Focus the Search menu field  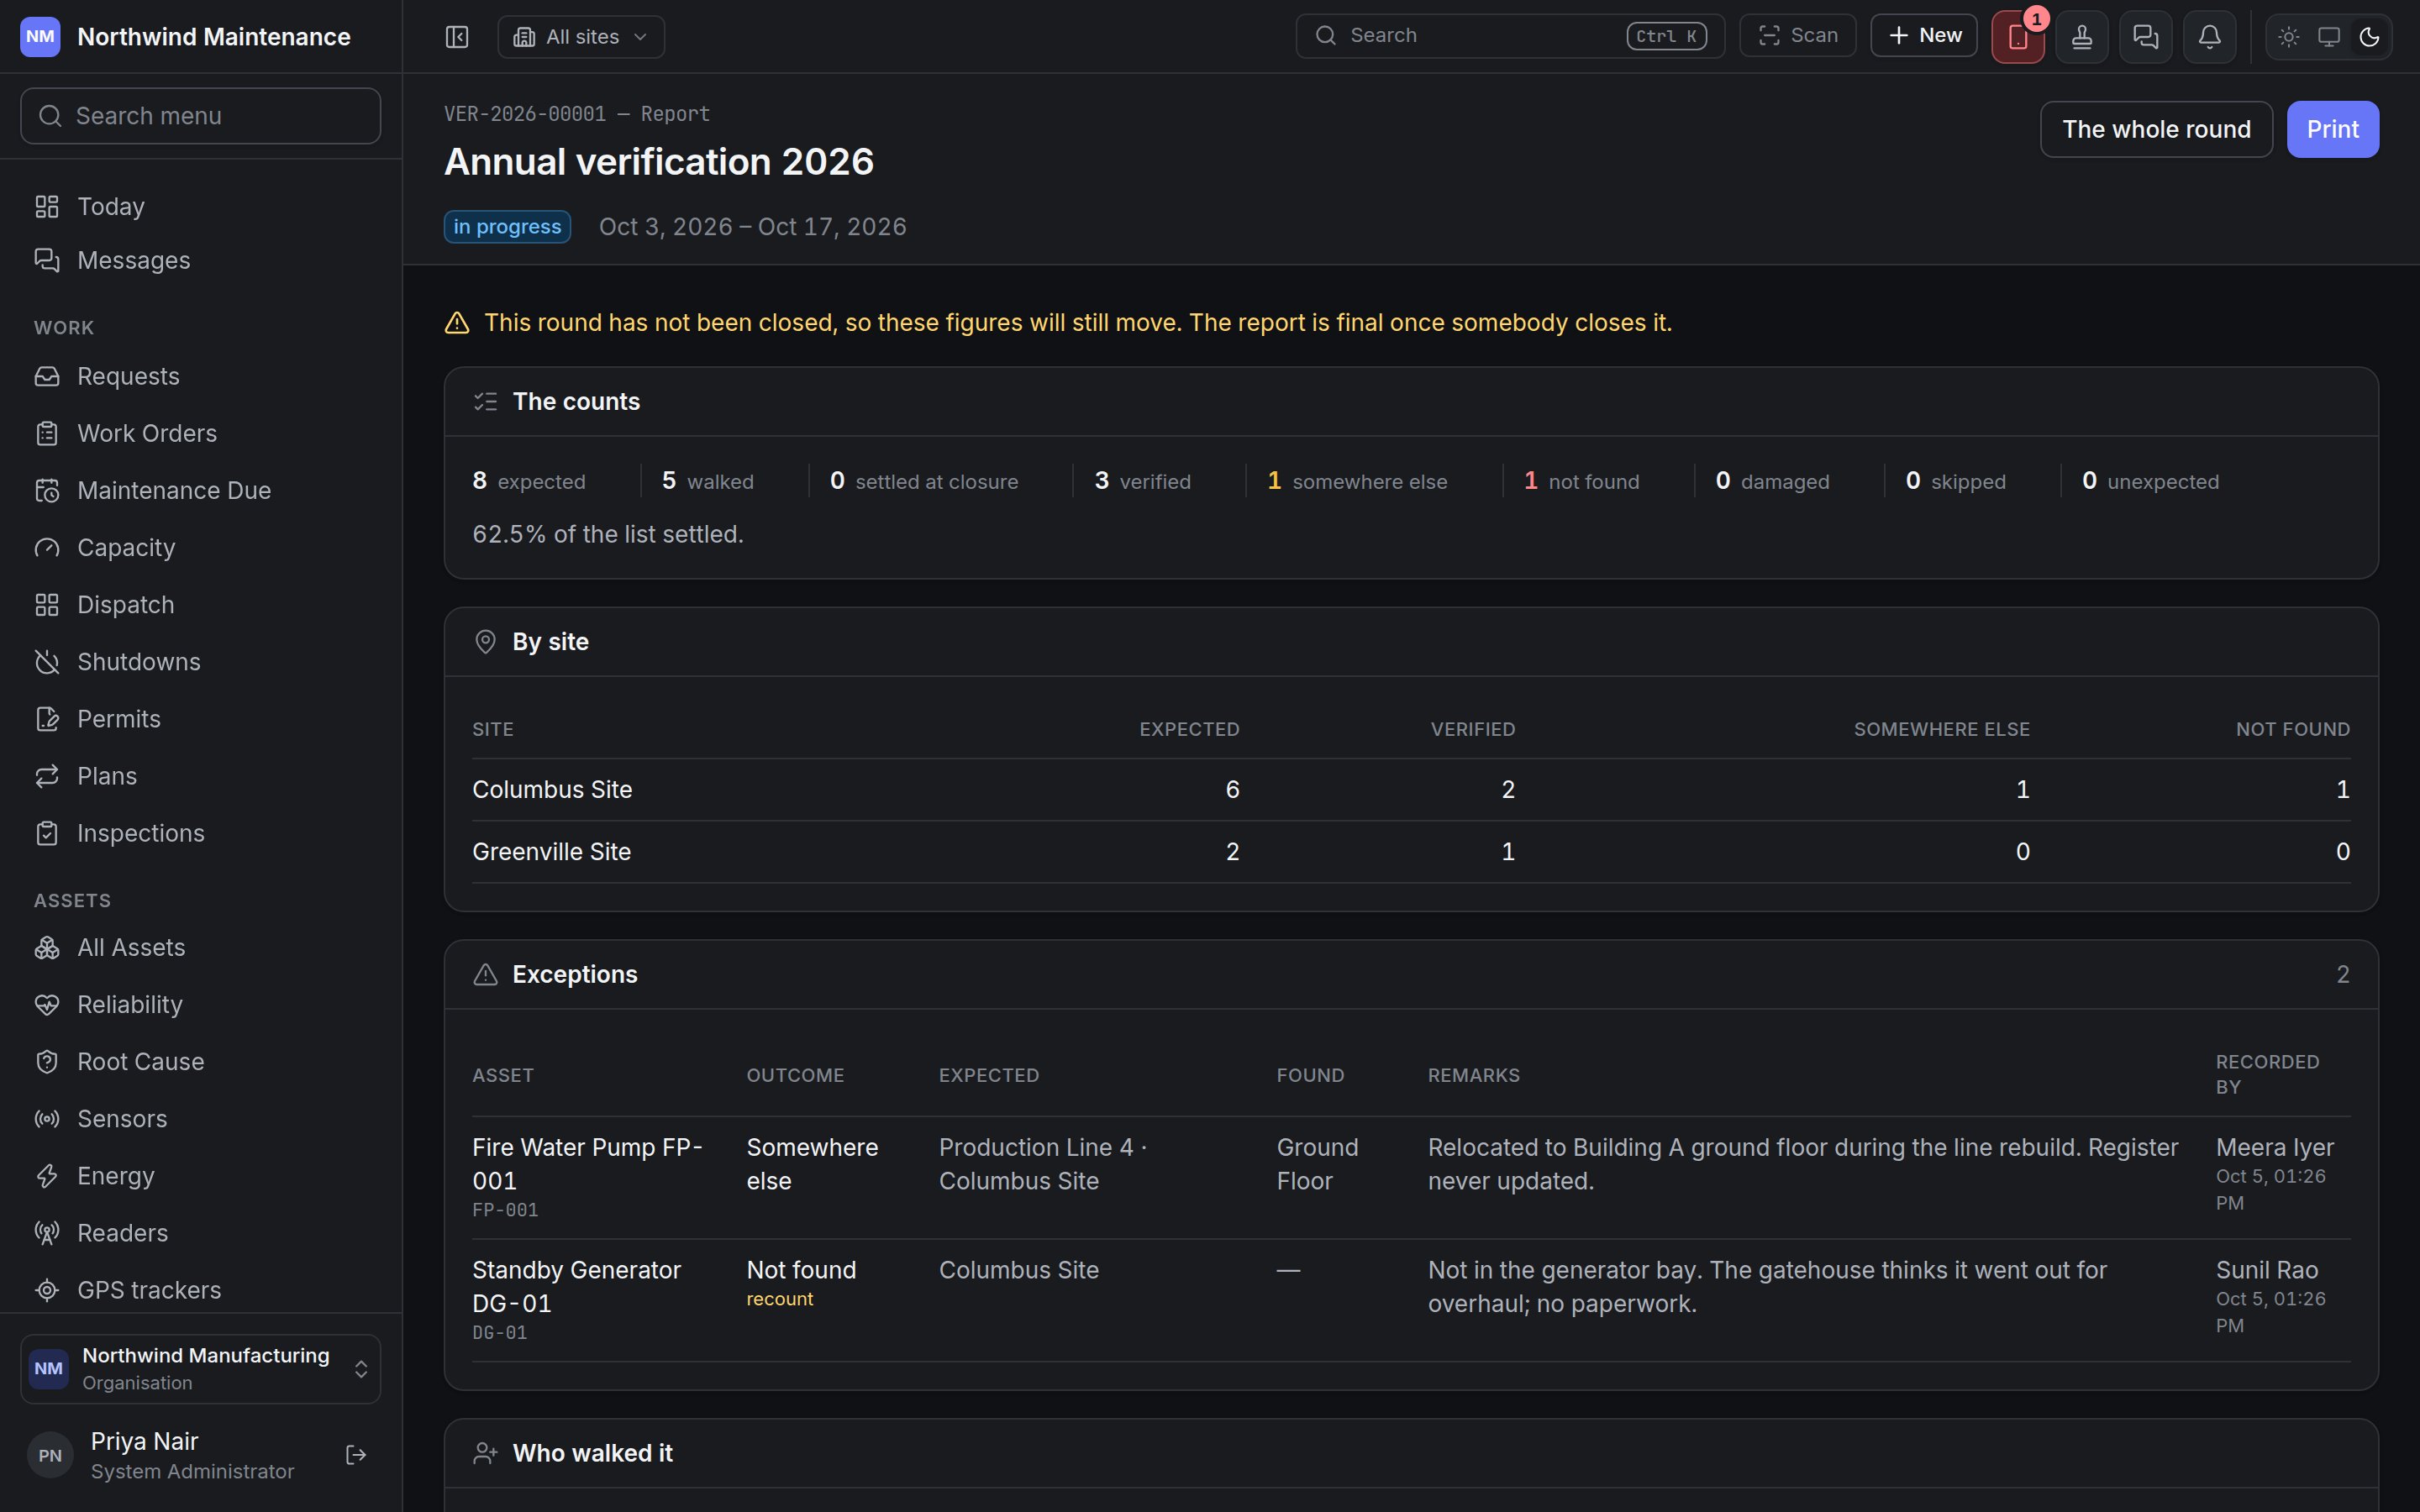201,116
